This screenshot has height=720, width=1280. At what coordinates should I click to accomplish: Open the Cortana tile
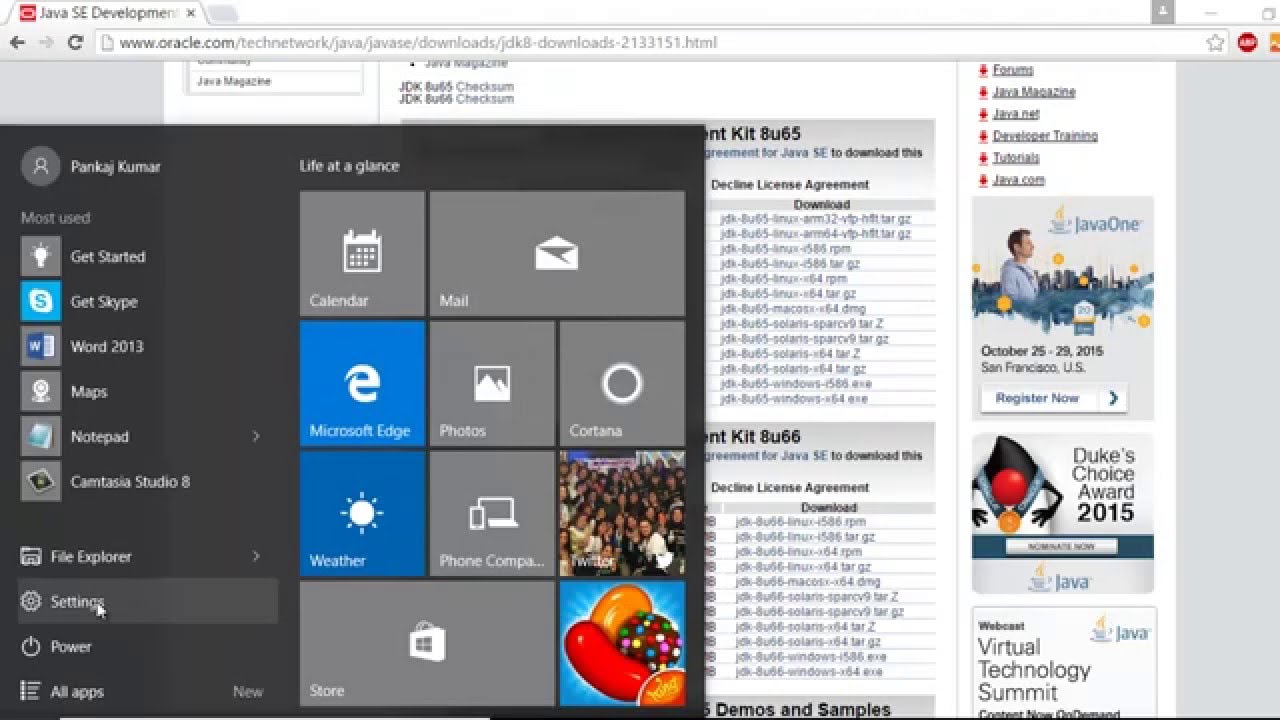coord(622,383)
